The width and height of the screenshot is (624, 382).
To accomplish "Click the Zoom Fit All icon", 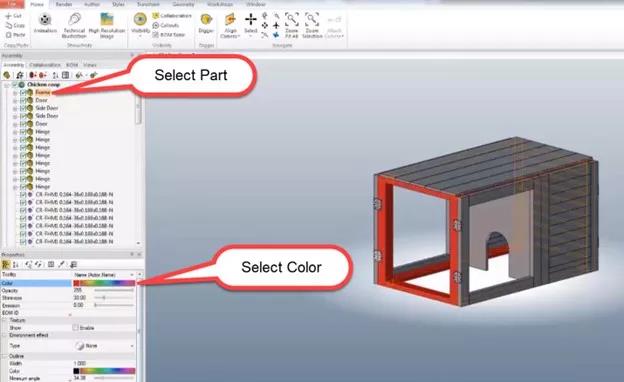I will point(292,25).
